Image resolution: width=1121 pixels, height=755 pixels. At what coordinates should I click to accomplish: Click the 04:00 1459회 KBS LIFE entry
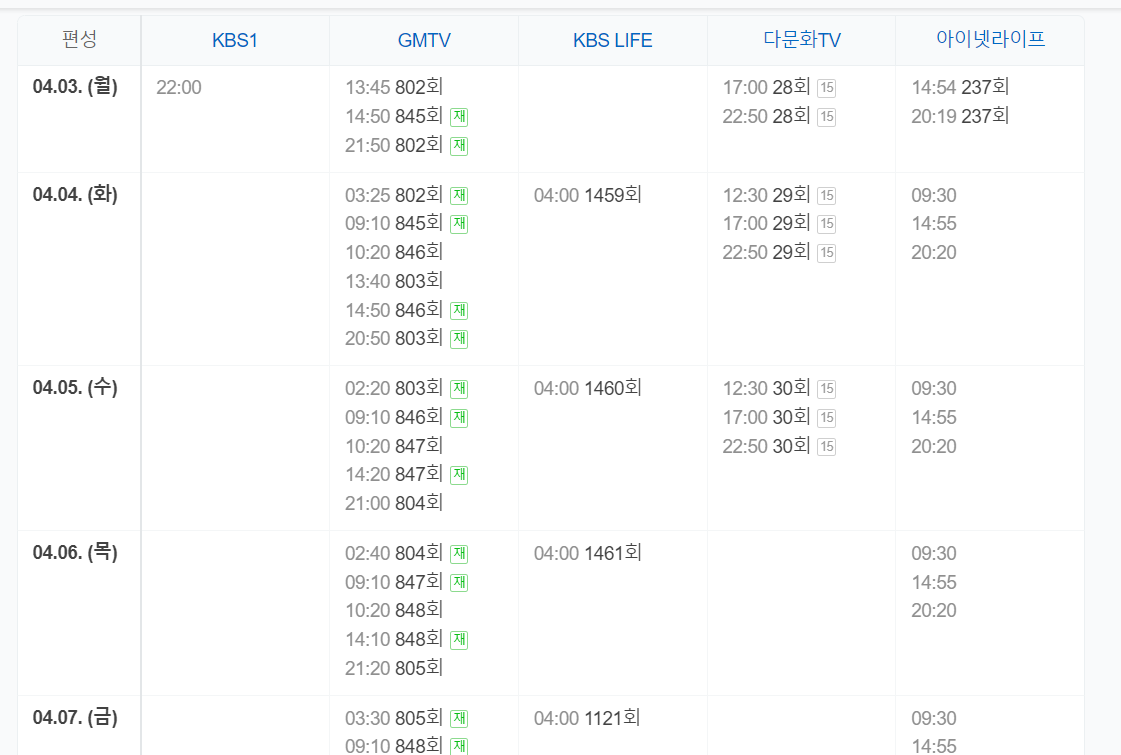point(588,195)
